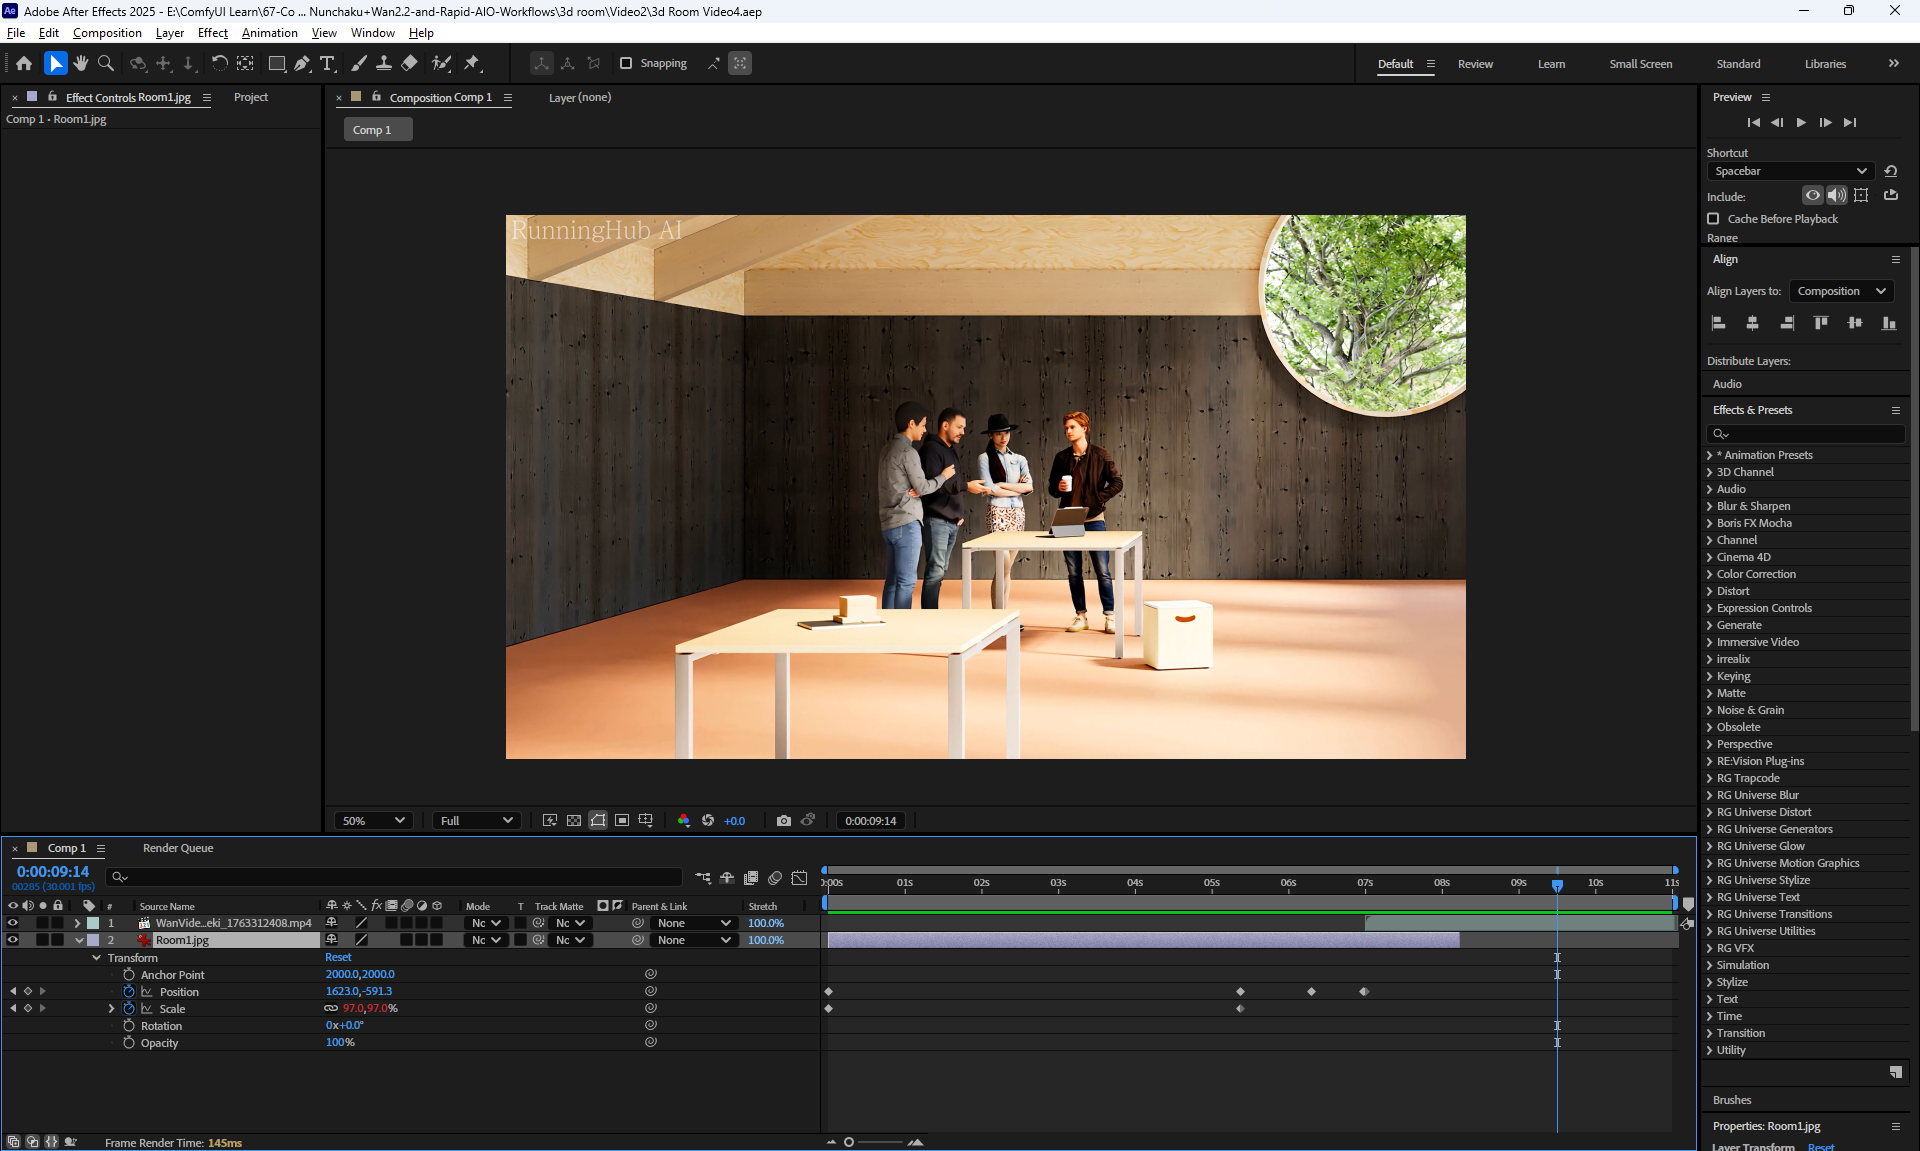
Task: Open the 50% magnification dropdown
Action: (374, 821)
